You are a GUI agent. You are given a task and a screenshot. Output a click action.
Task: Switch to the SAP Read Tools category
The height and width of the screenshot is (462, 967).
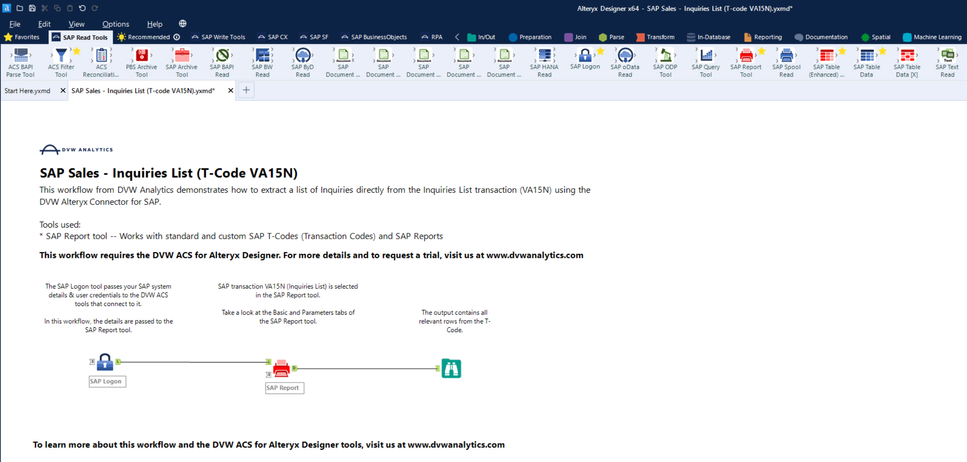coord(80,37)
